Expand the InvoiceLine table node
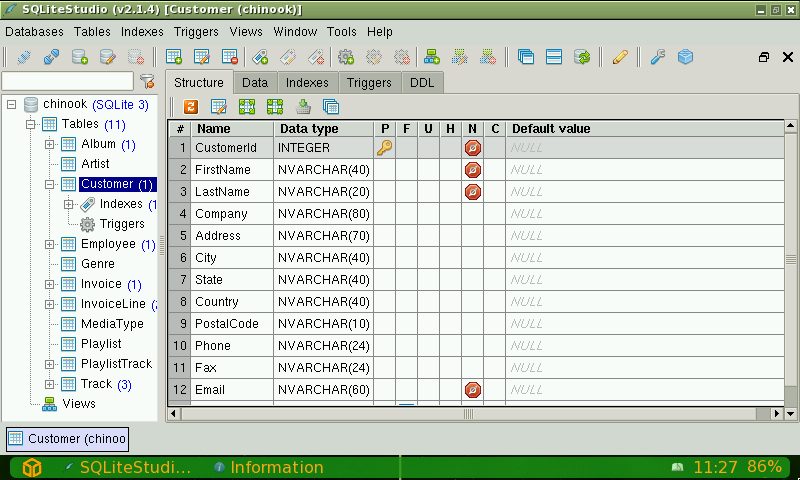Screen dimensions: 800x480 point(49,304)
